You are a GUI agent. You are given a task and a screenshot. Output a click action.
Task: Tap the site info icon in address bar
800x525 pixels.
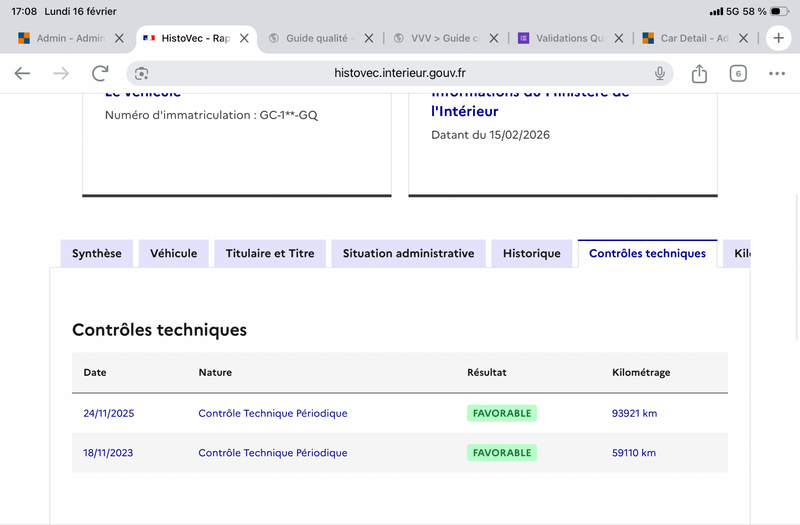coord(142,73)
